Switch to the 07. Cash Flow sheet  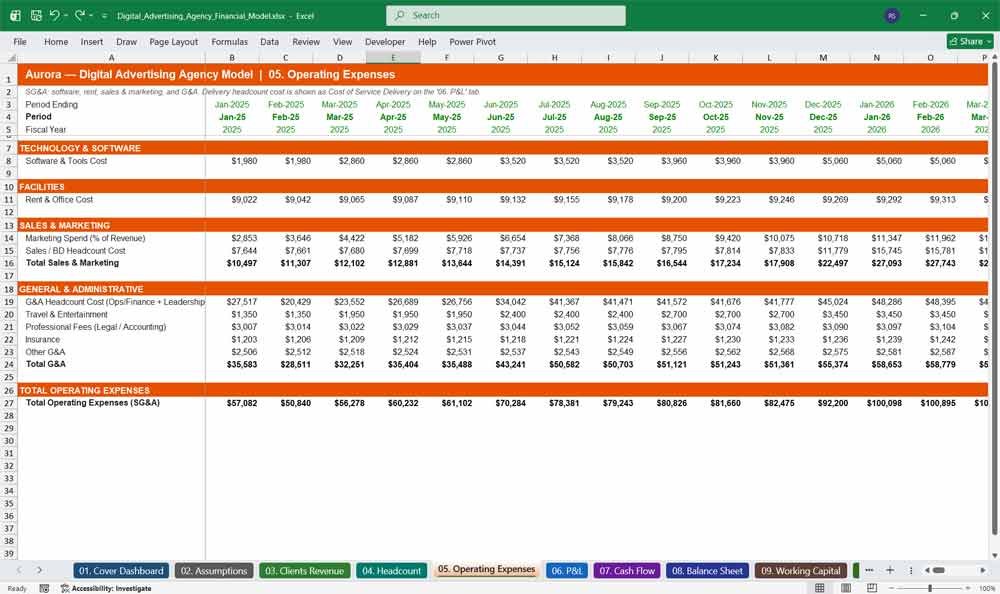click(627, 571)
